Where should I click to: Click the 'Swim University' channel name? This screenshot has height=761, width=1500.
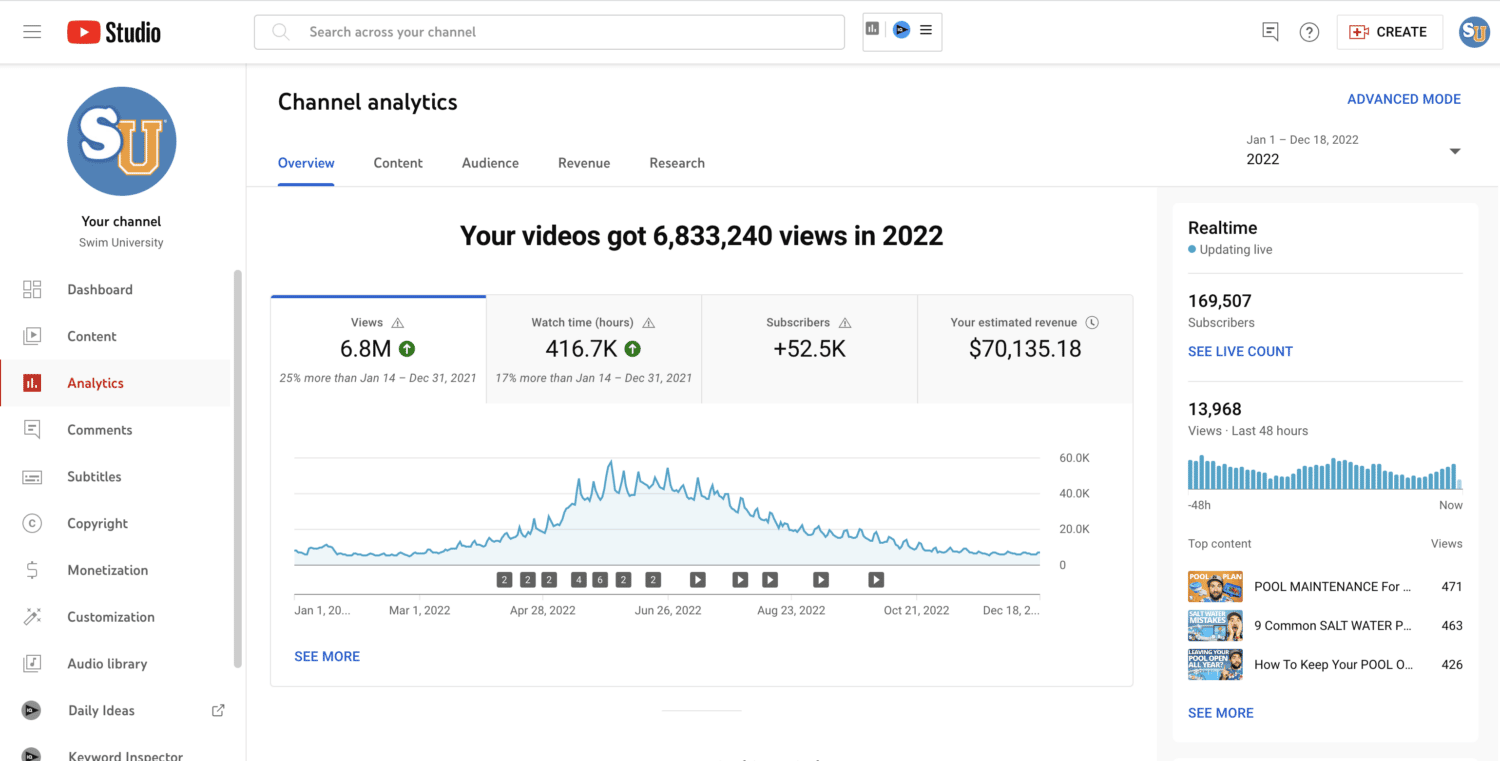pos(121,243)
